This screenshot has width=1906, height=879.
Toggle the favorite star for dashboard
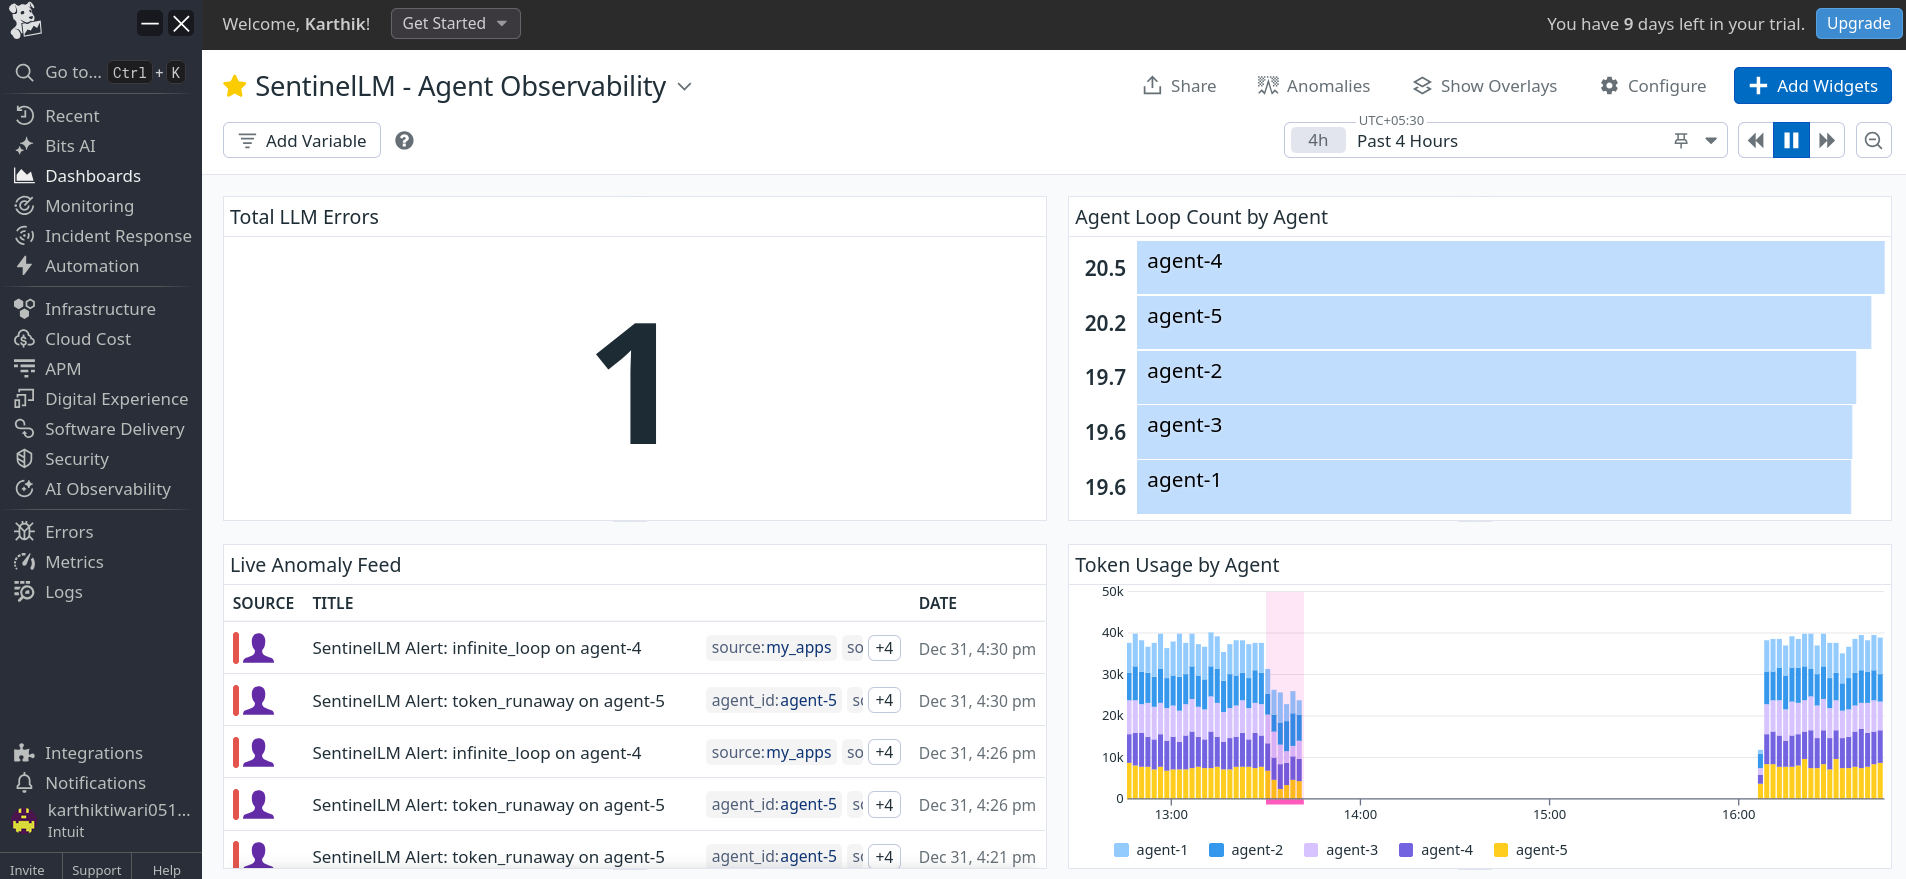coord(235,87)
